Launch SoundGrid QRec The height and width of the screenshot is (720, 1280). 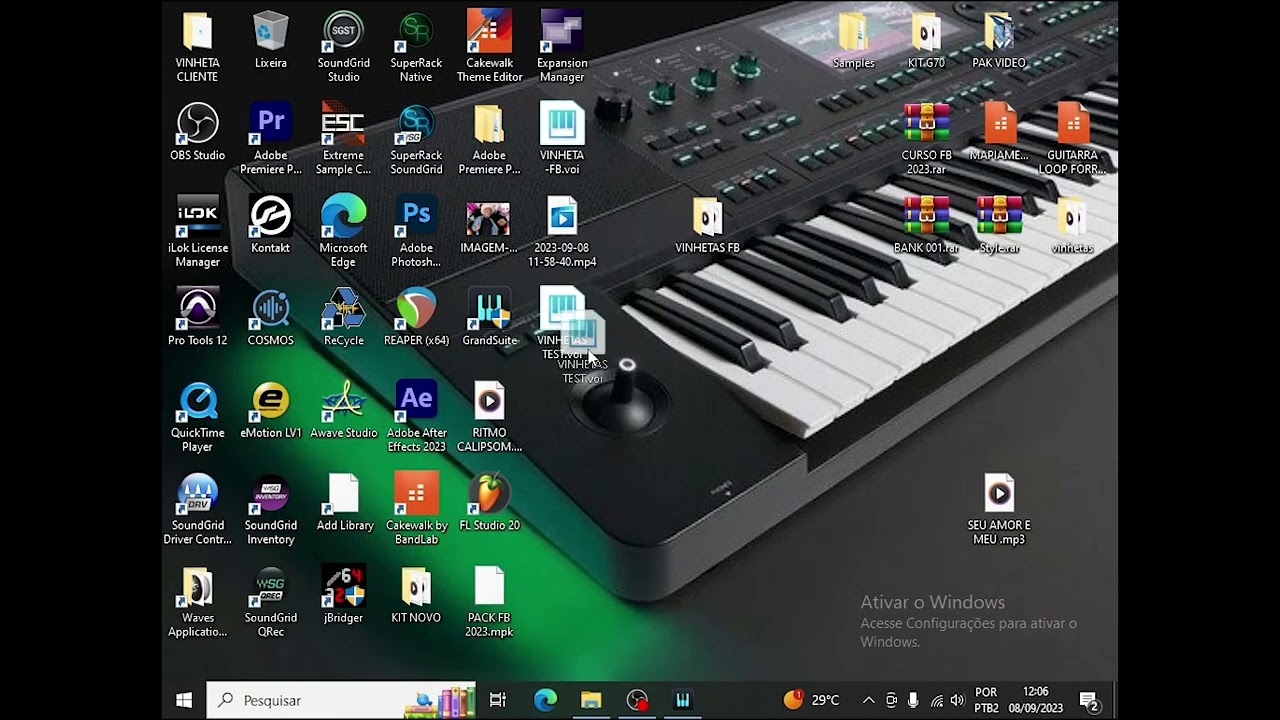270,601
